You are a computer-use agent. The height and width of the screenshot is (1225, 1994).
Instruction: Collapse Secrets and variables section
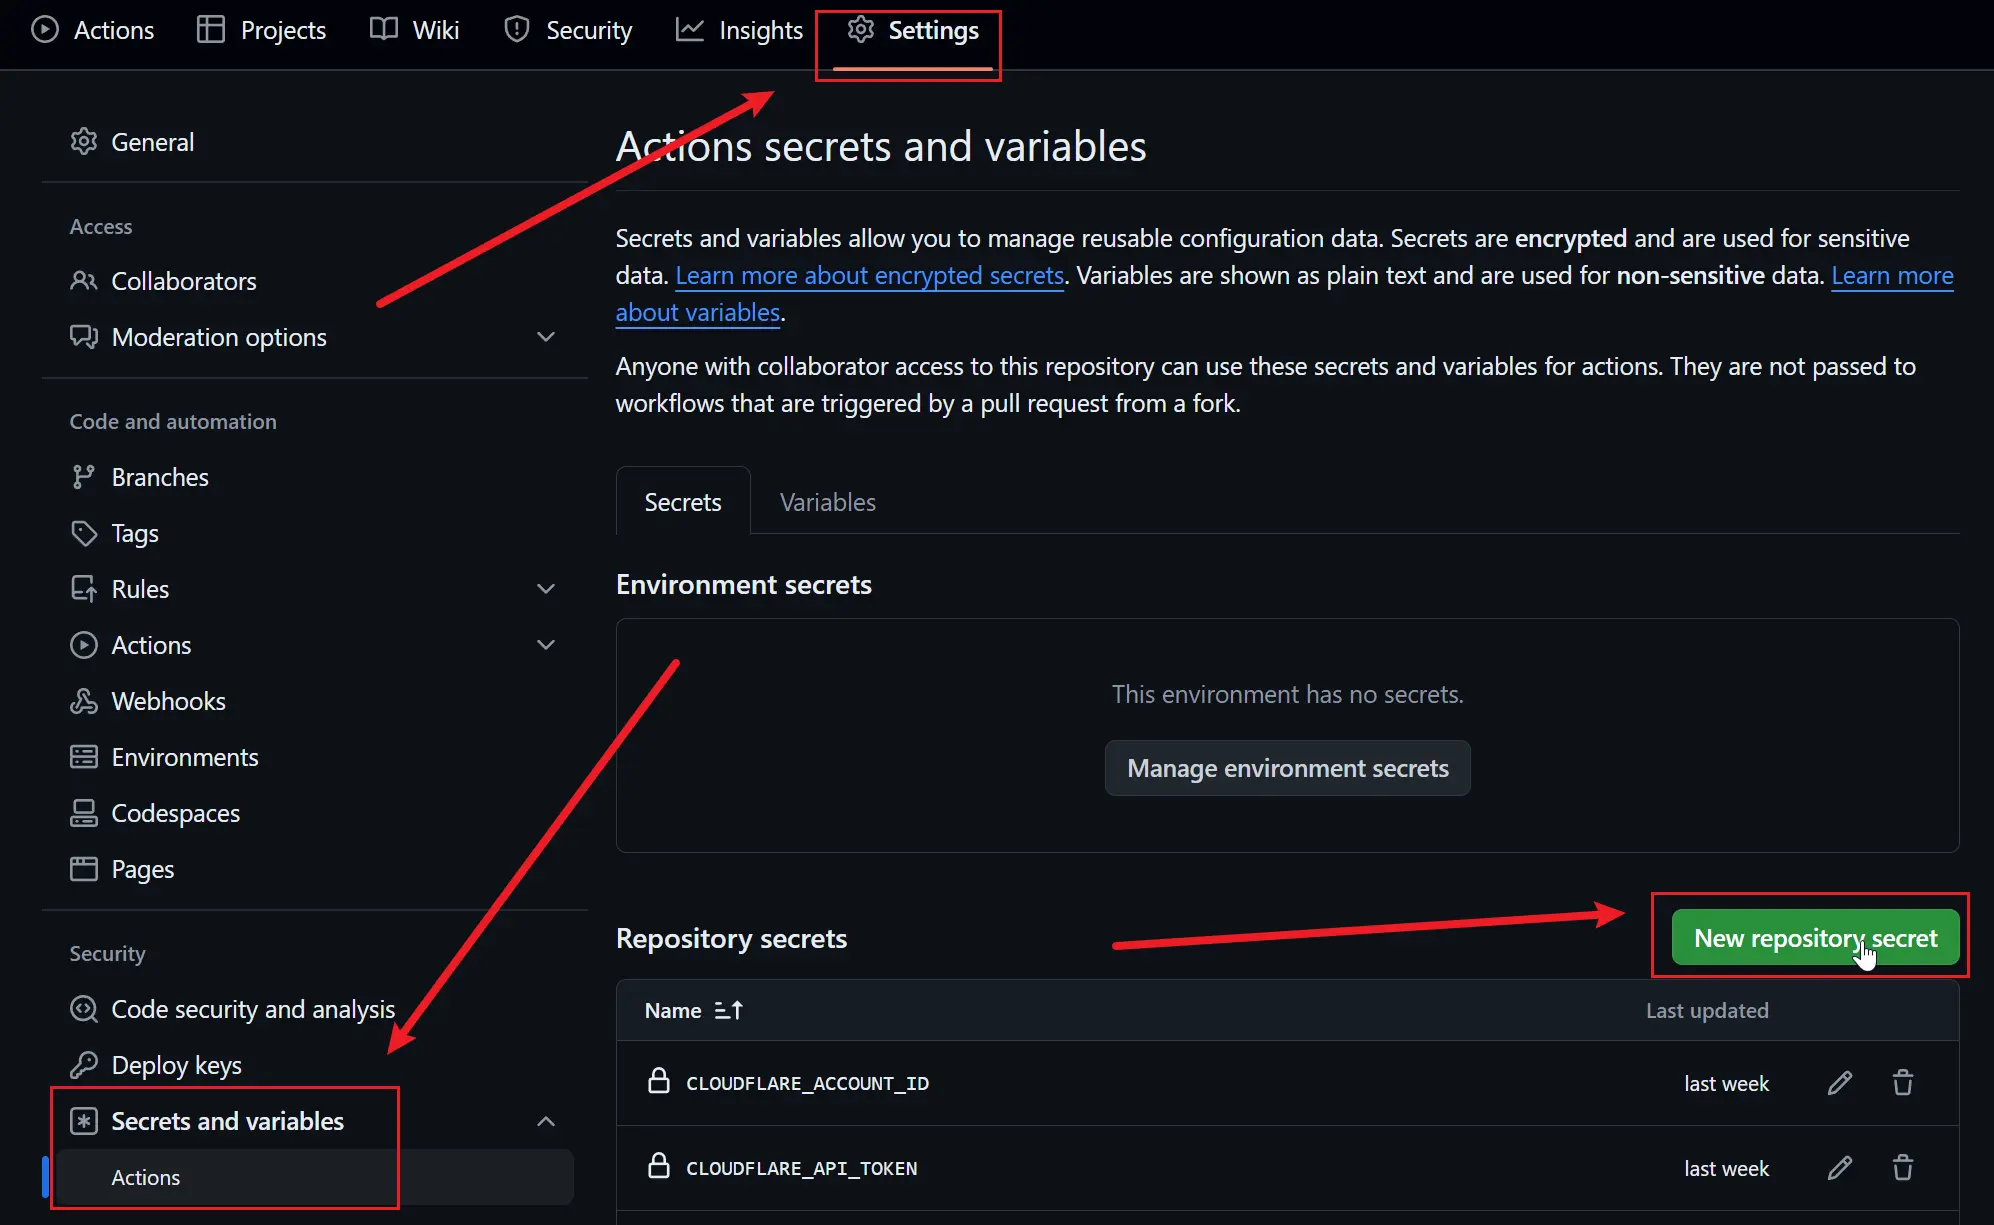[x=546, y=1121]
